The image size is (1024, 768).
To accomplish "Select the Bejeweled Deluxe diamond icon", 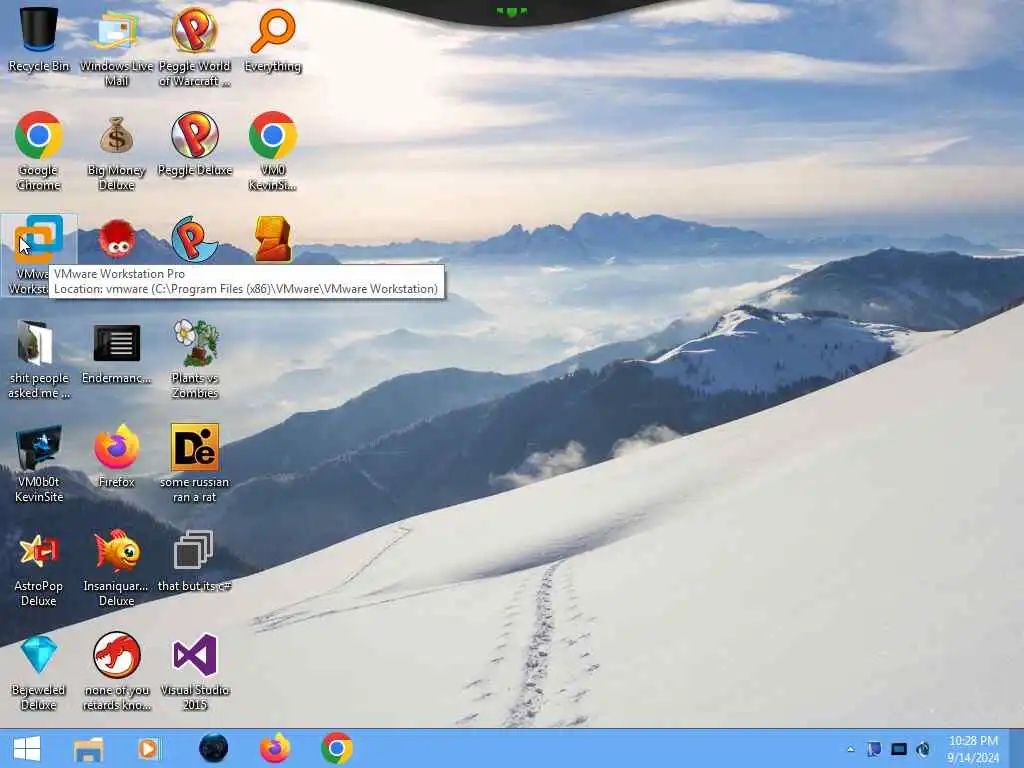I will point(39,671).
